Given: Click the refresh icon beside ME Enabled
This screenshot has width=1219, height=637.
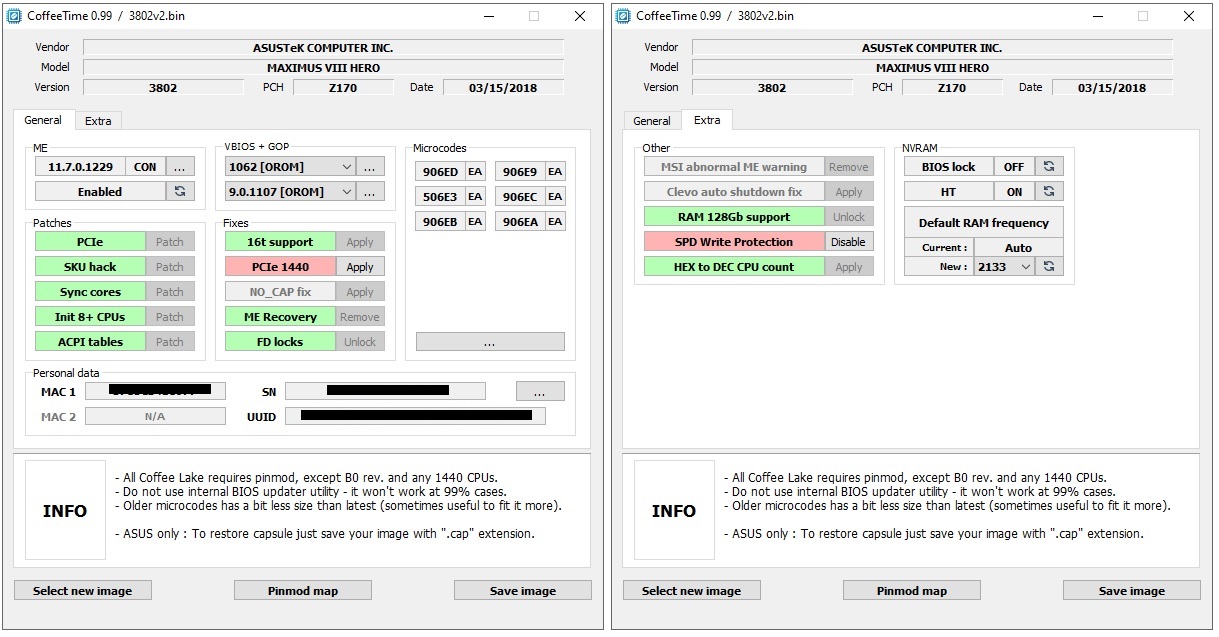Looking at the screenshot, I should tap(180, 191).
